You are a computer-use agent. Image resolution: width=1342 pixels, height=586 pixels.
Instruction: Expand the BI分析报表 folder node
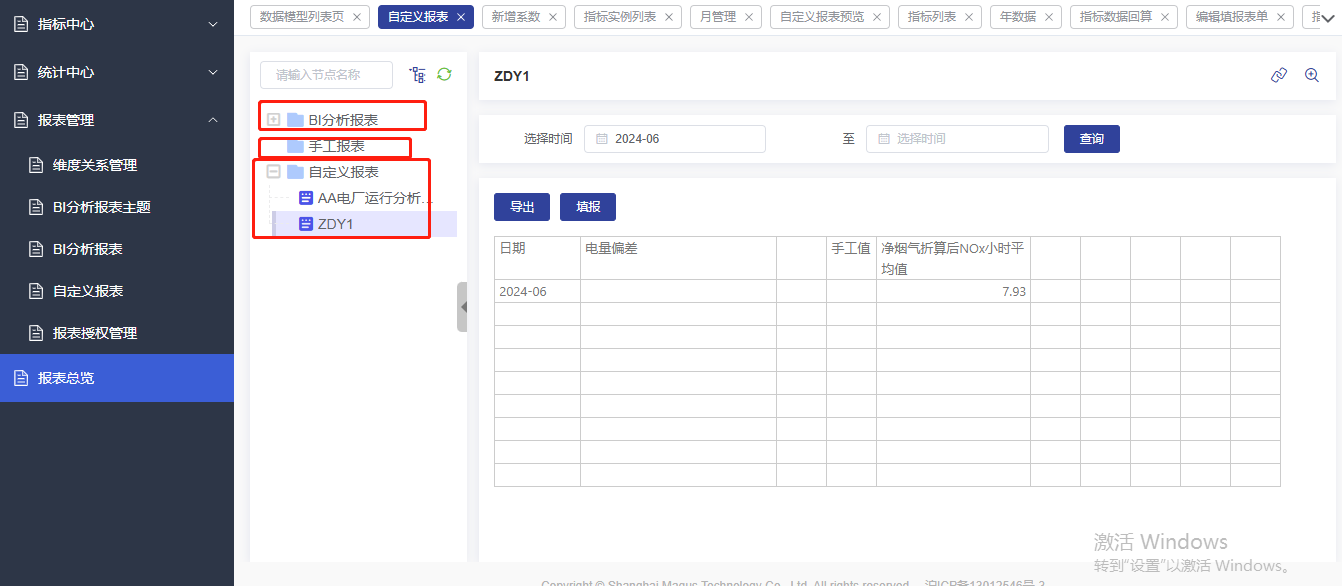tap(273, 120)
